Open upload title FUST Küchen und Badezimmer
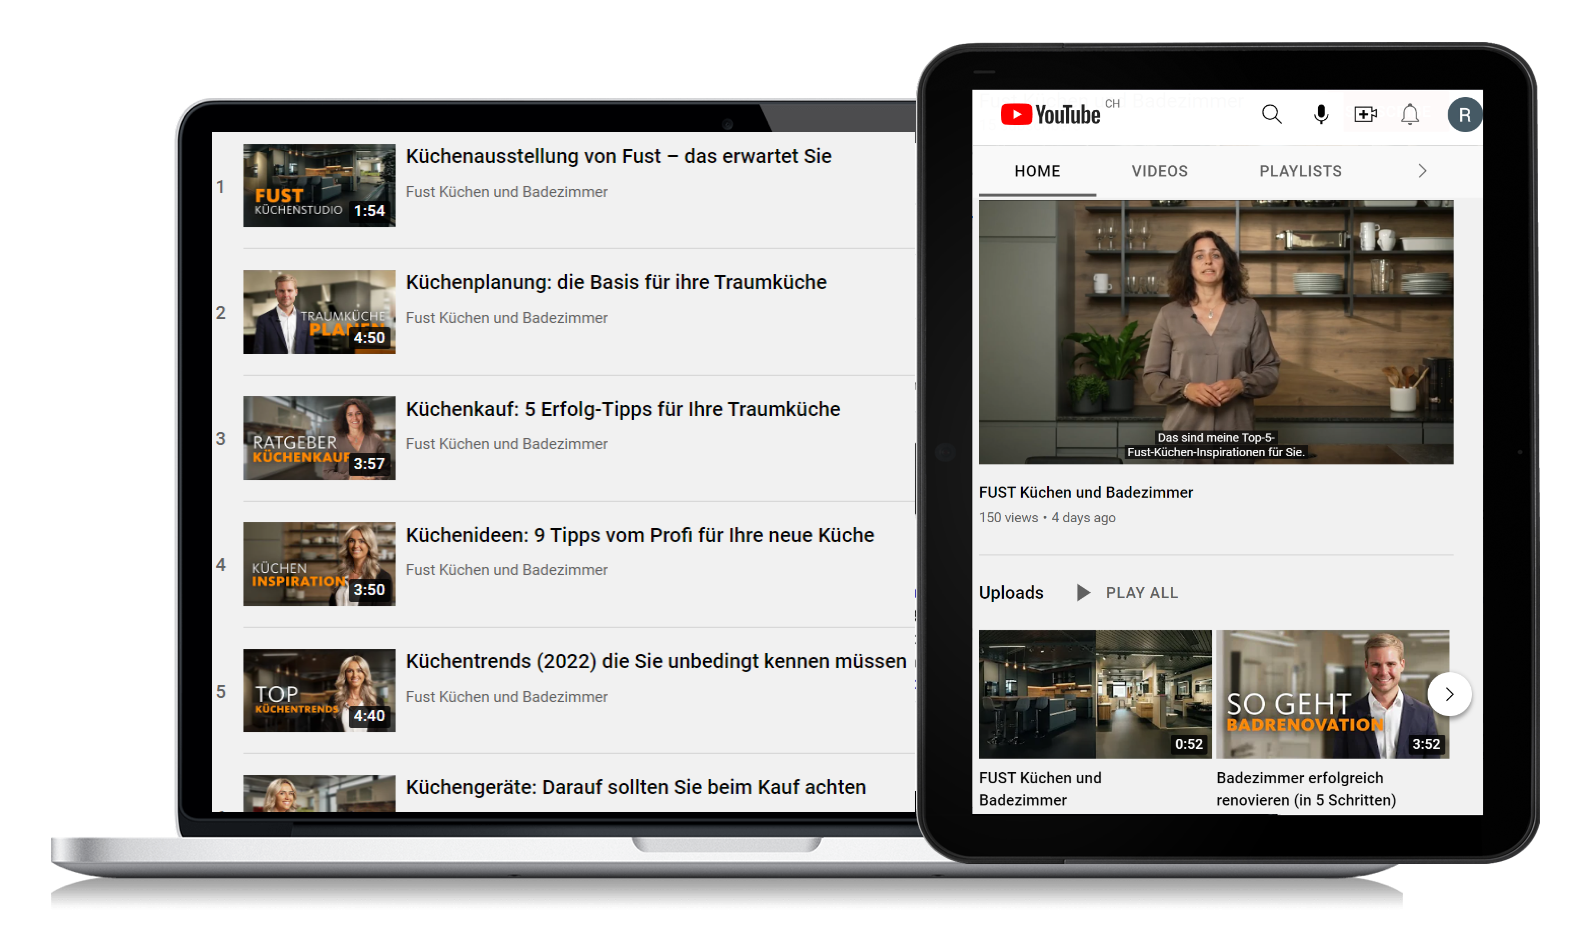Image resolution: width=1576 pixels, height=926 pixels. click(1040, 789)
